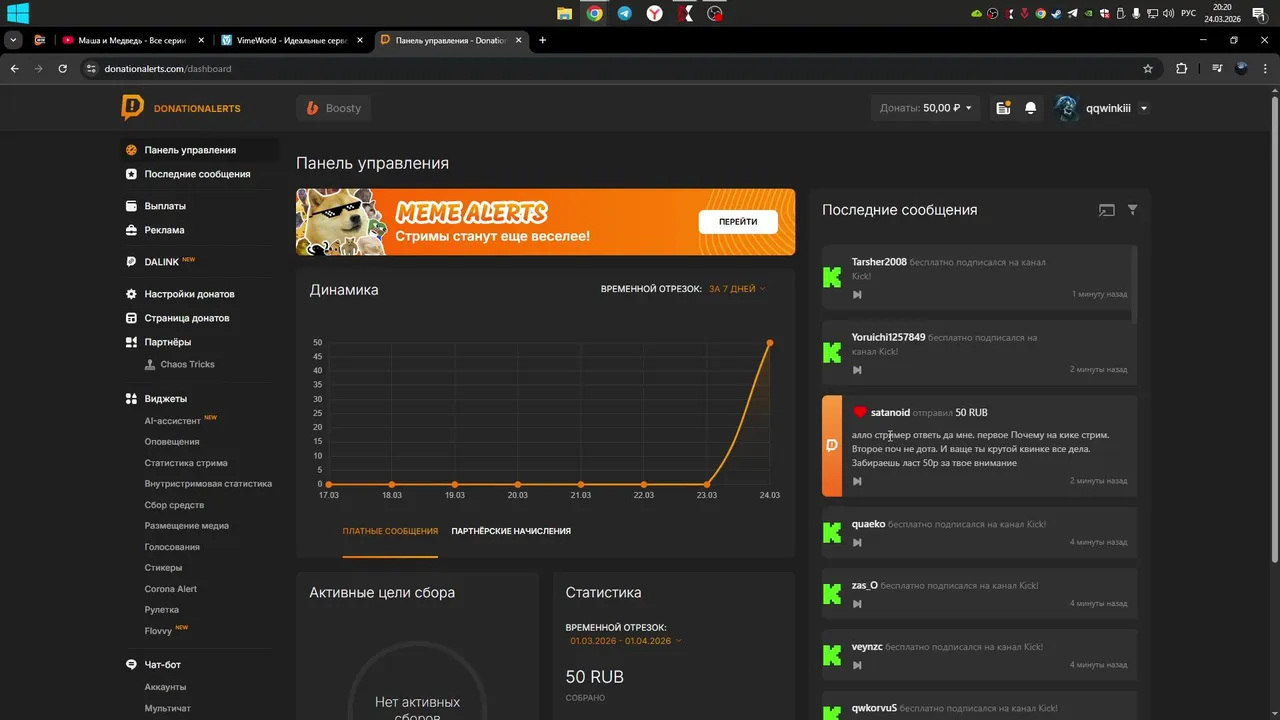
Task: Replay the veynzc subscription alert
Action: point(857,665)
